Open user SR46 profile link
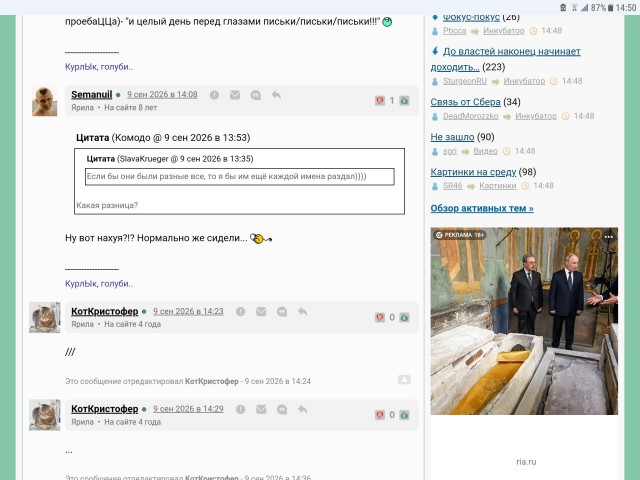Screen dimensions: 640x480 point(453,186)
